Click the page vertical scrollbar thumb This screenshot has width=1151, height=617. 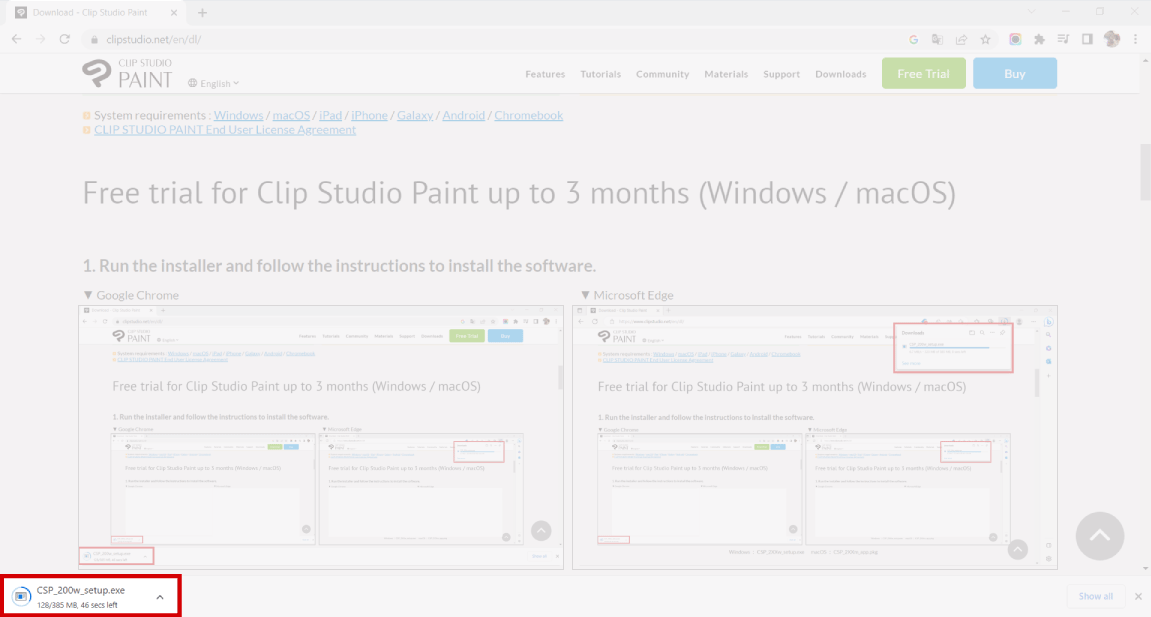click(1145, 172)
